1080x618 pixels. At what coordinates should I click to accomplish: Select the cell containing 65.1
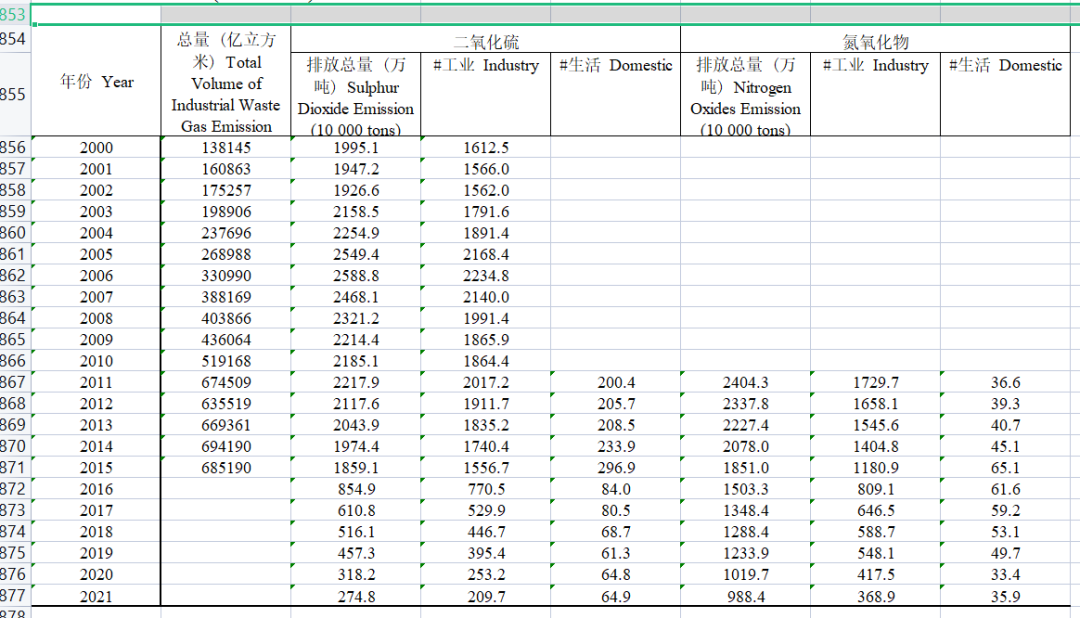pyautogui.click(x=1006, y=468)
